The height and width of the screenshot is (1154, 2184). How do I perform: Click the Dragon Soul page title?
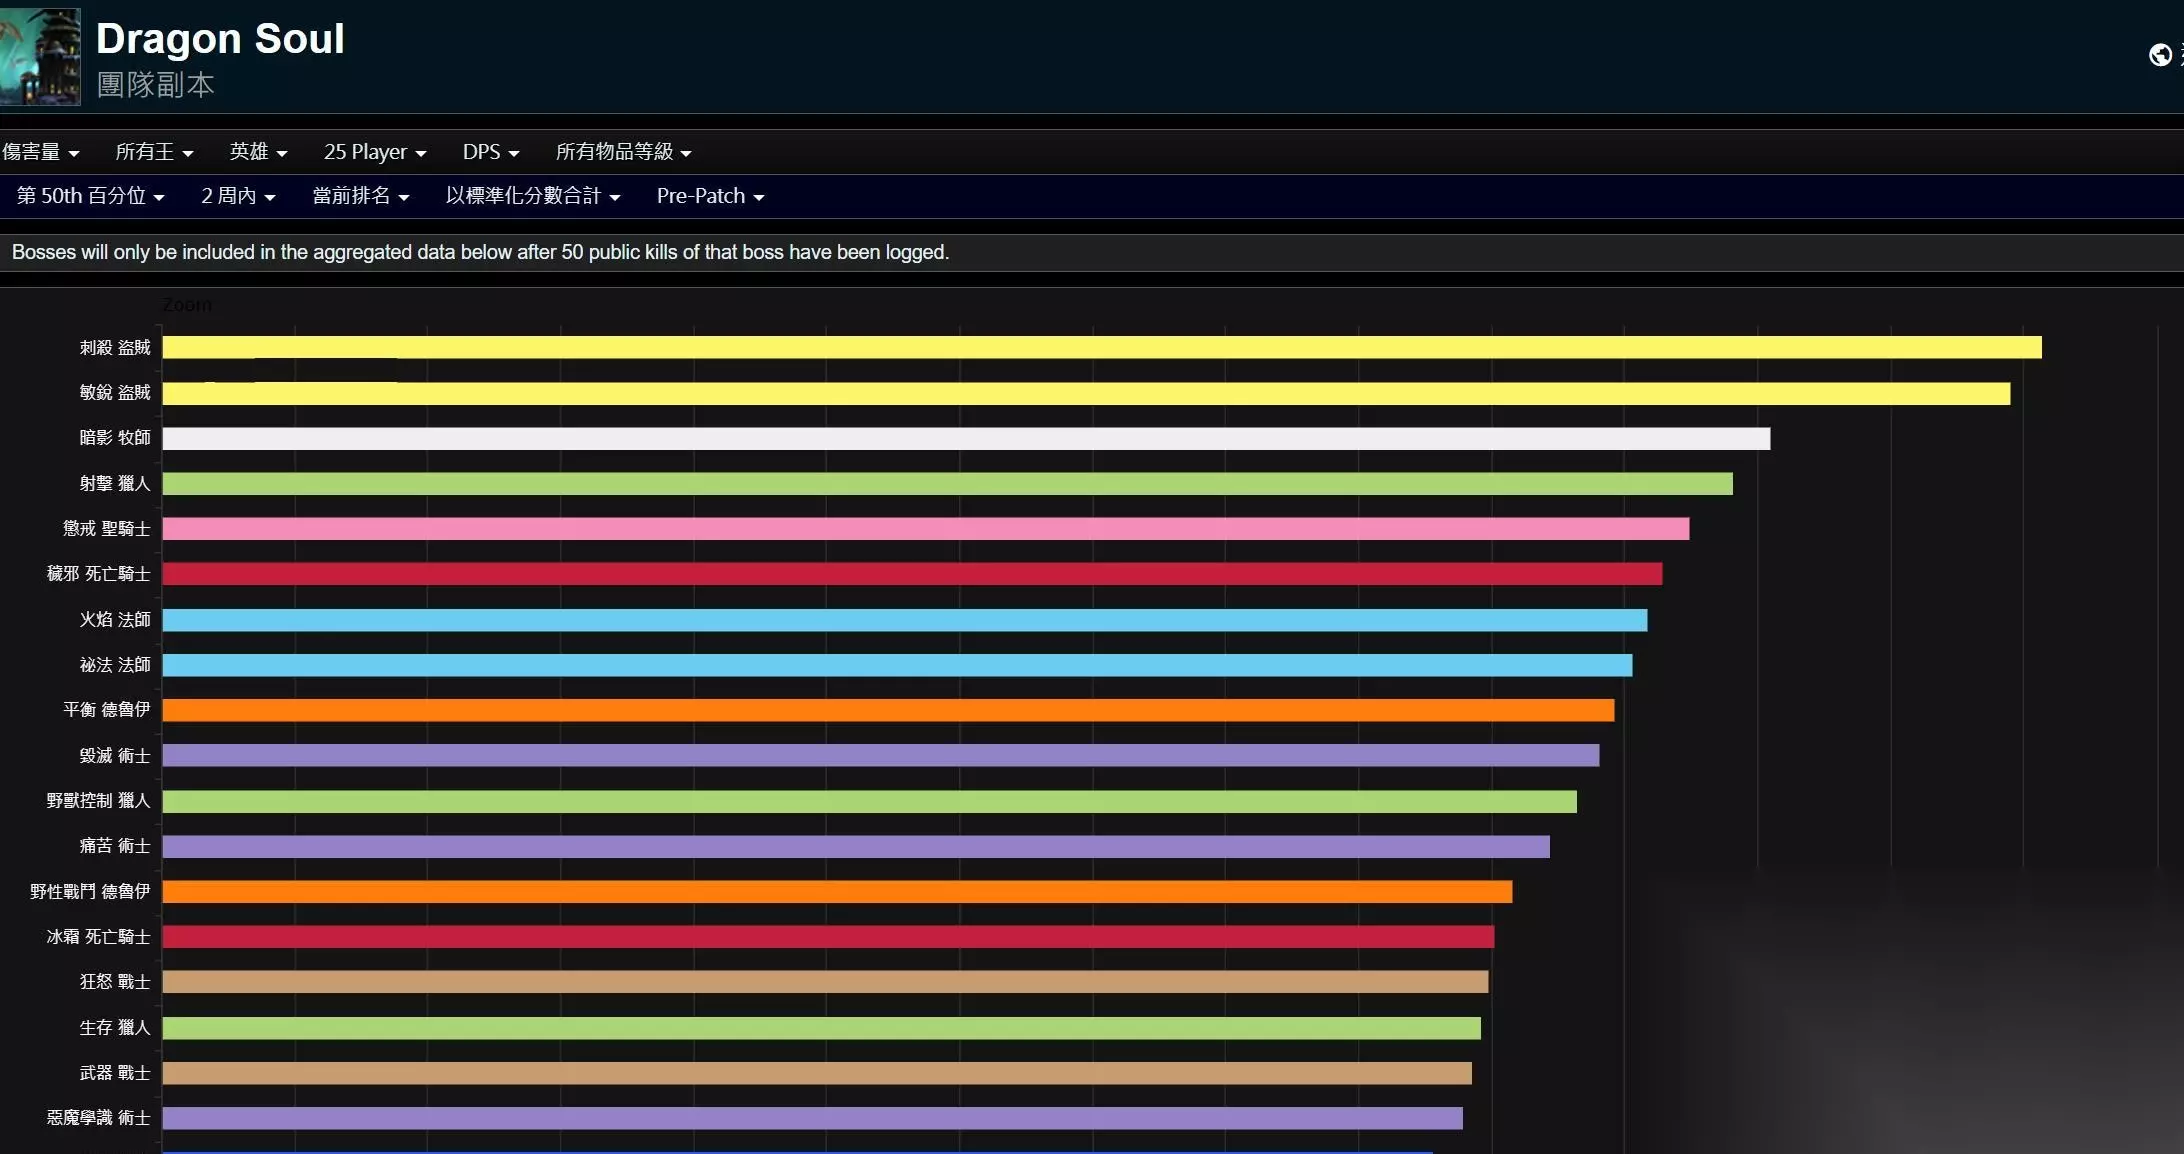220,39
